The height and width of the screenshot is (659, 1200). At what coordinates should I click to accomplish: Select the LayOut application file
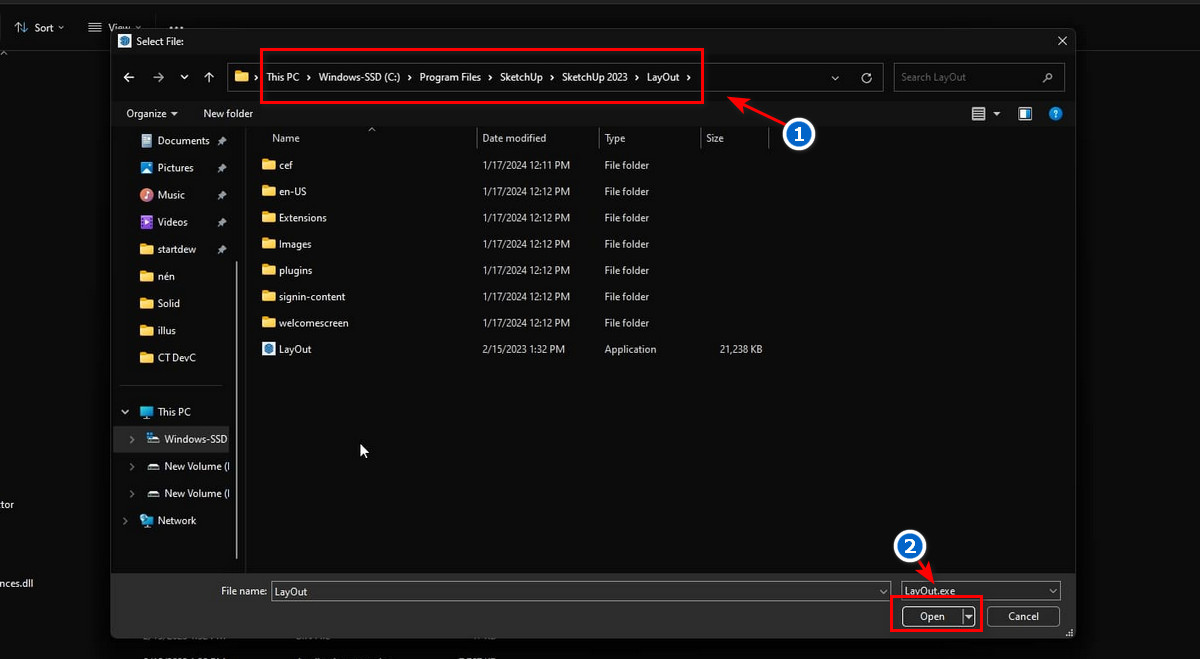click(294, 349)
